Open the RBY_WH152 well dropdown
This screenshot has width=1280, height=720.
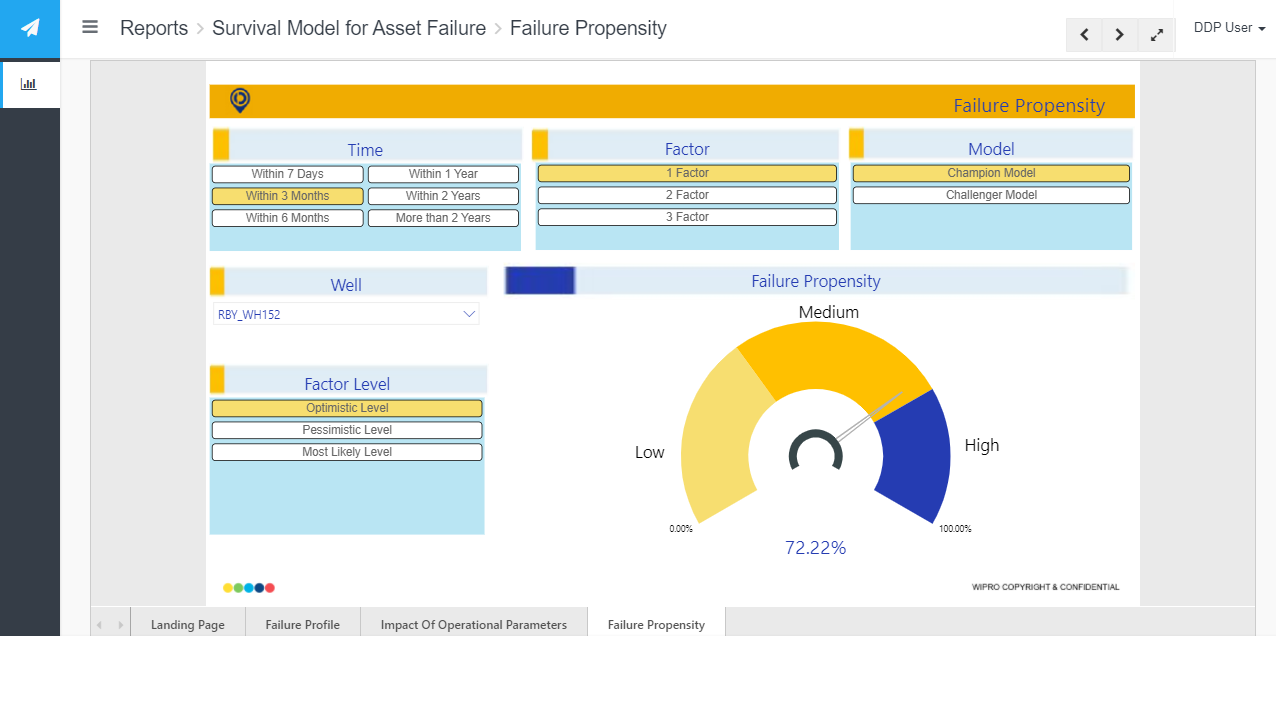[x=346, y=314]
